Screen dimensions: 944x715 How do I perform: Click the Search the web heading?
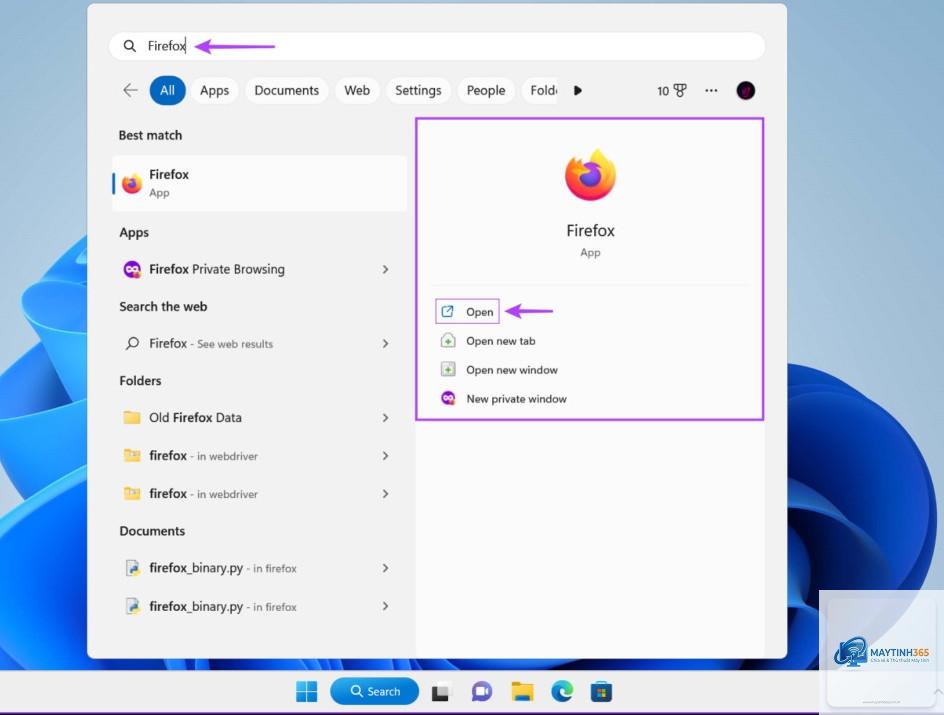point(163,306)
